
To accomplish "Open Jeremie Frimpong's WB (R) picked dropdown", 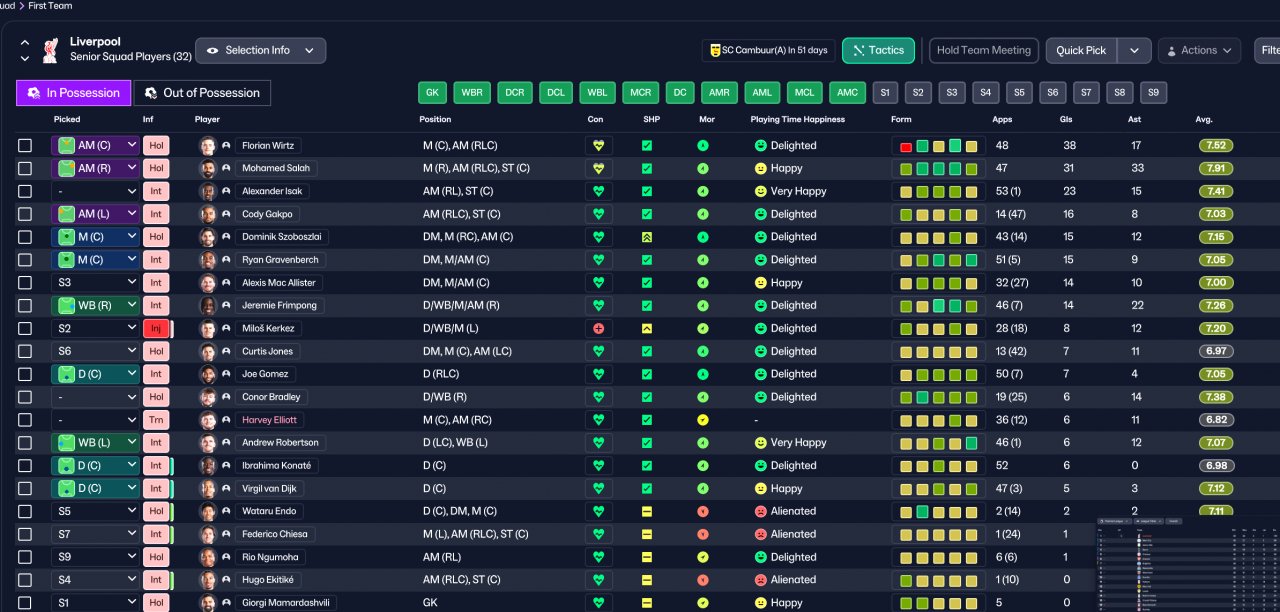I will (x=96, y=305).
